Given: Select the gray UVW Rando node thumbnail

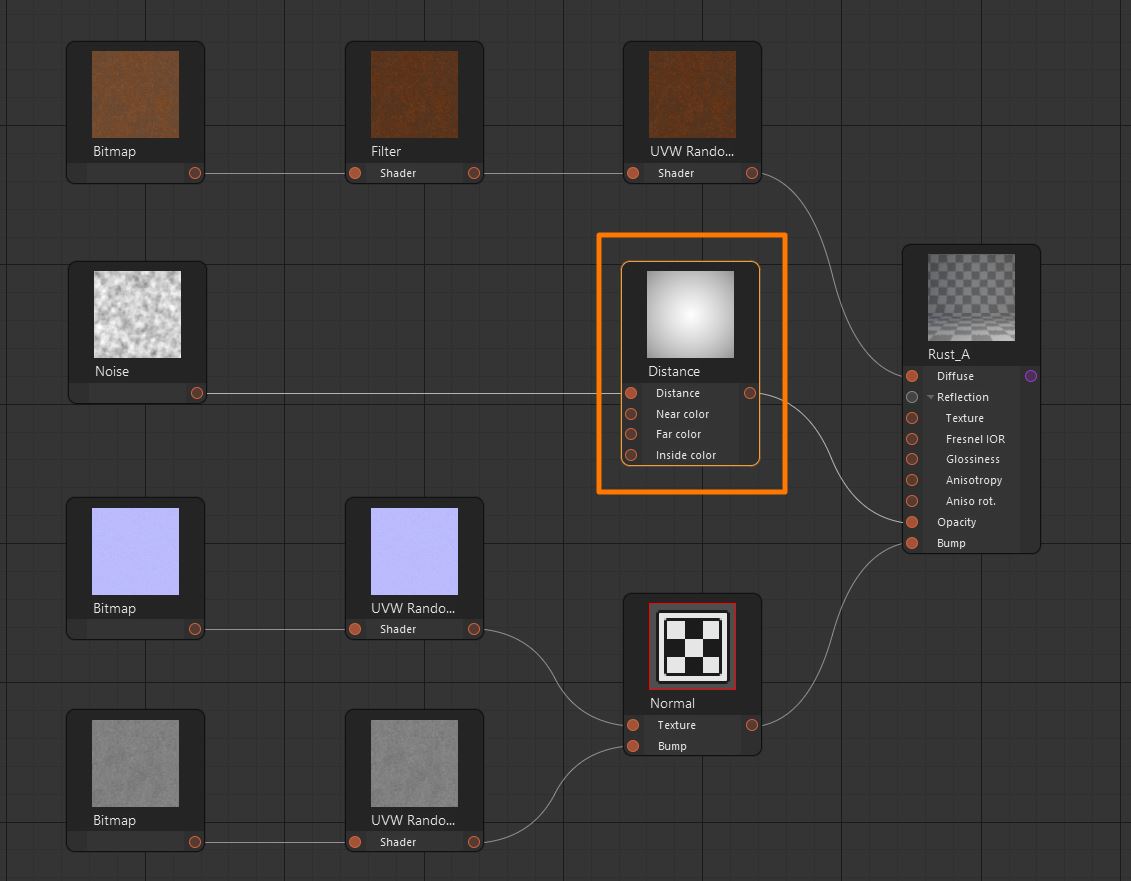Looking at the screenshot, I should coord(414,763).
